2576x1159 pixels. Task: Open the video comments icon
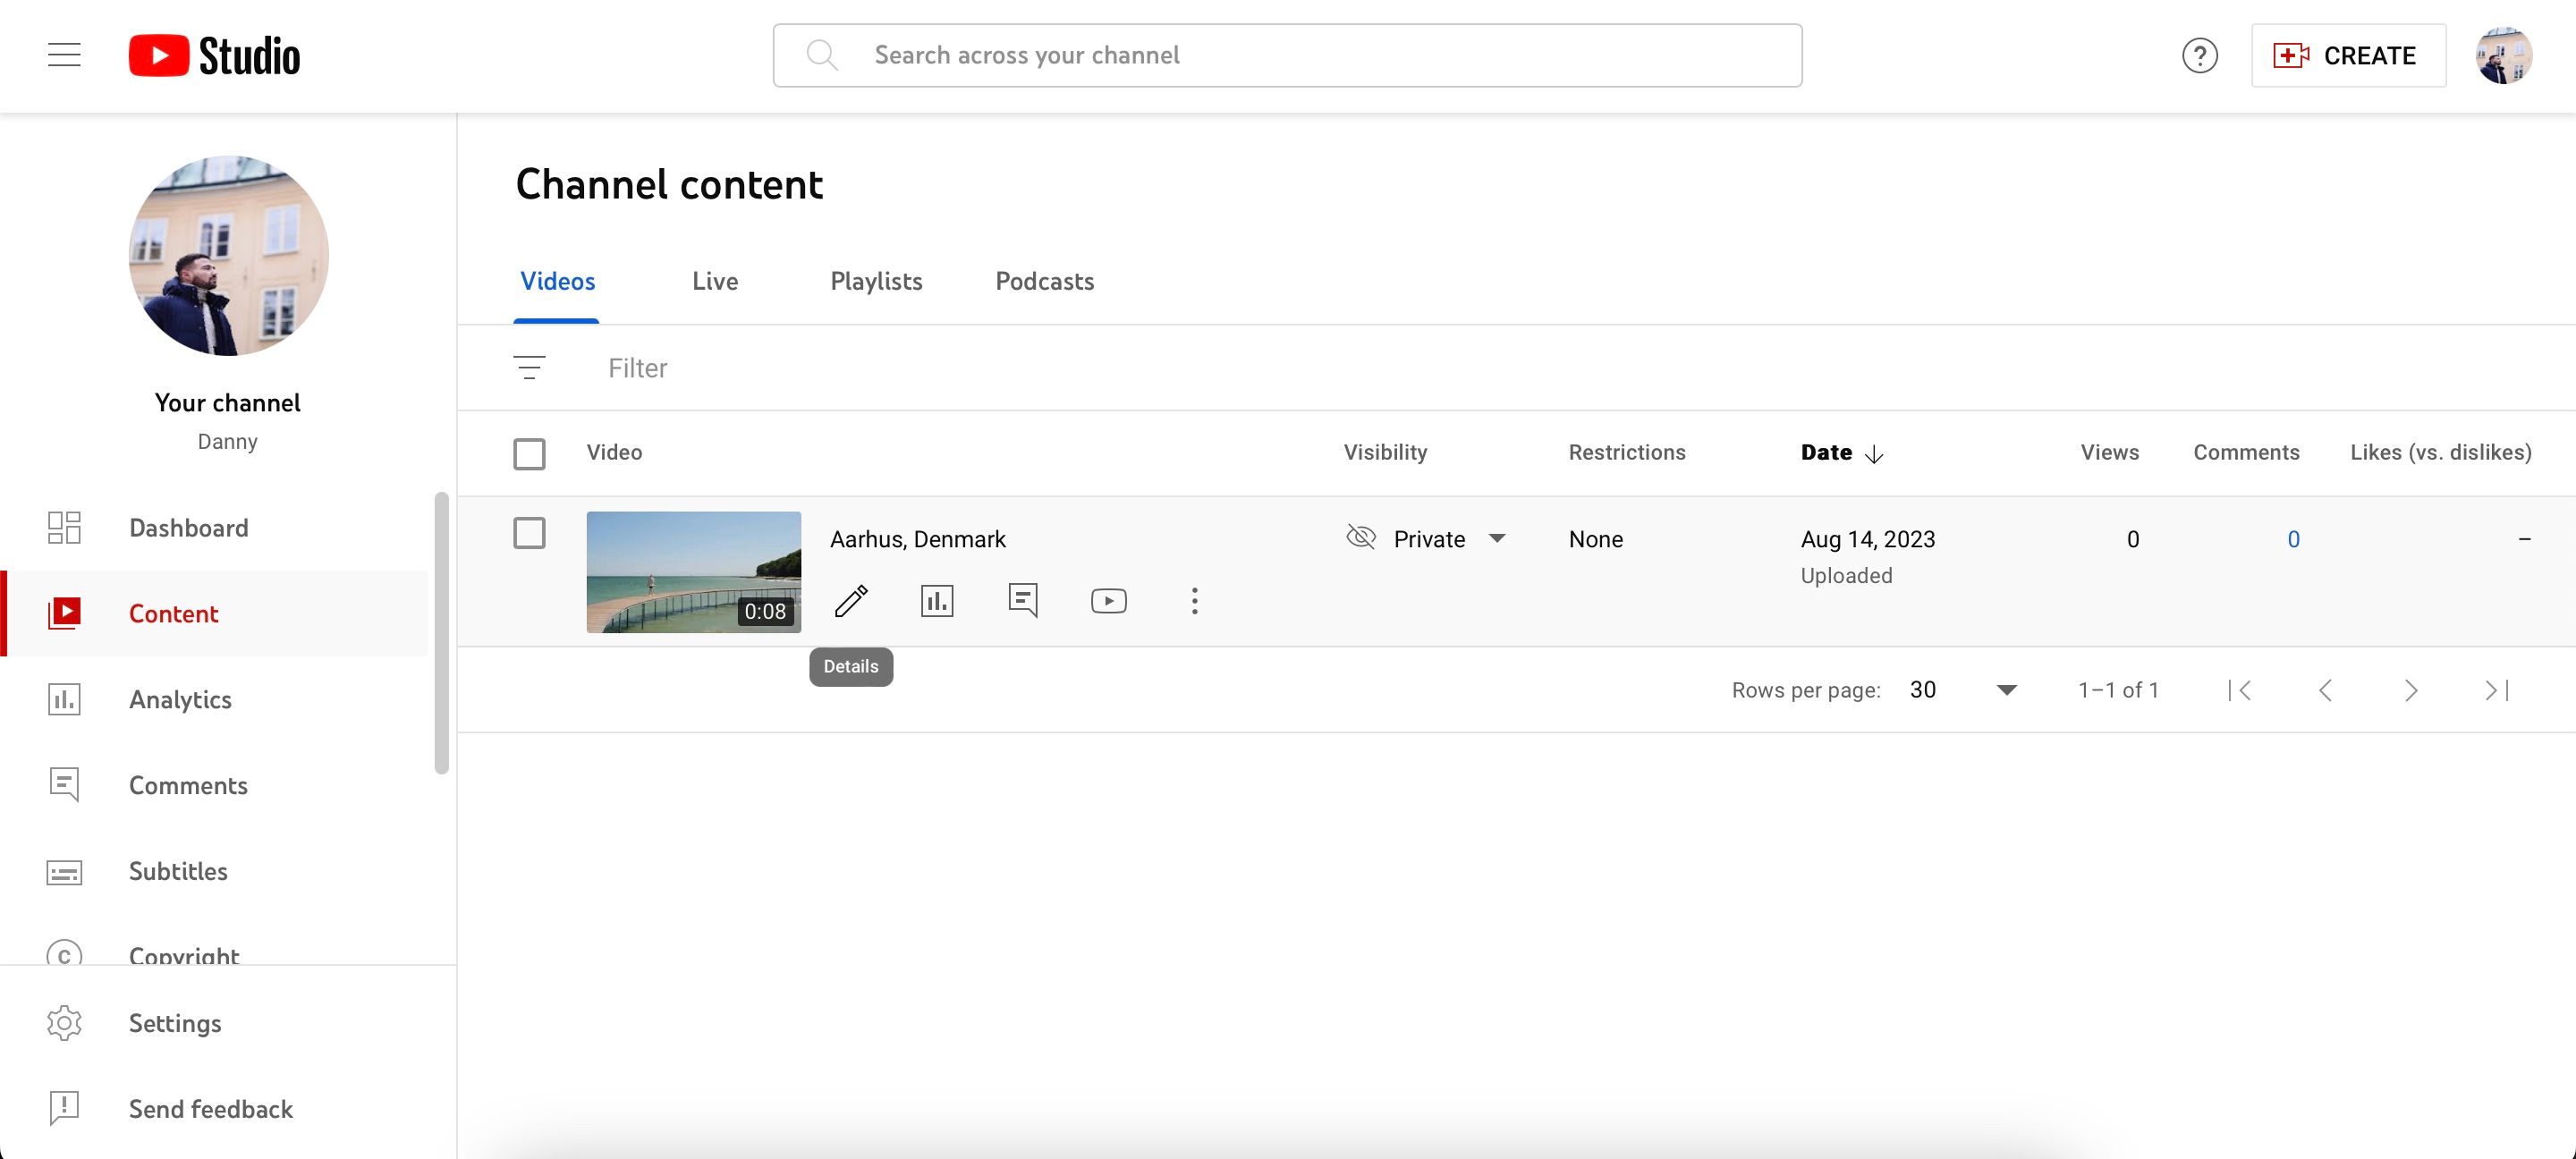(1022, 601)
